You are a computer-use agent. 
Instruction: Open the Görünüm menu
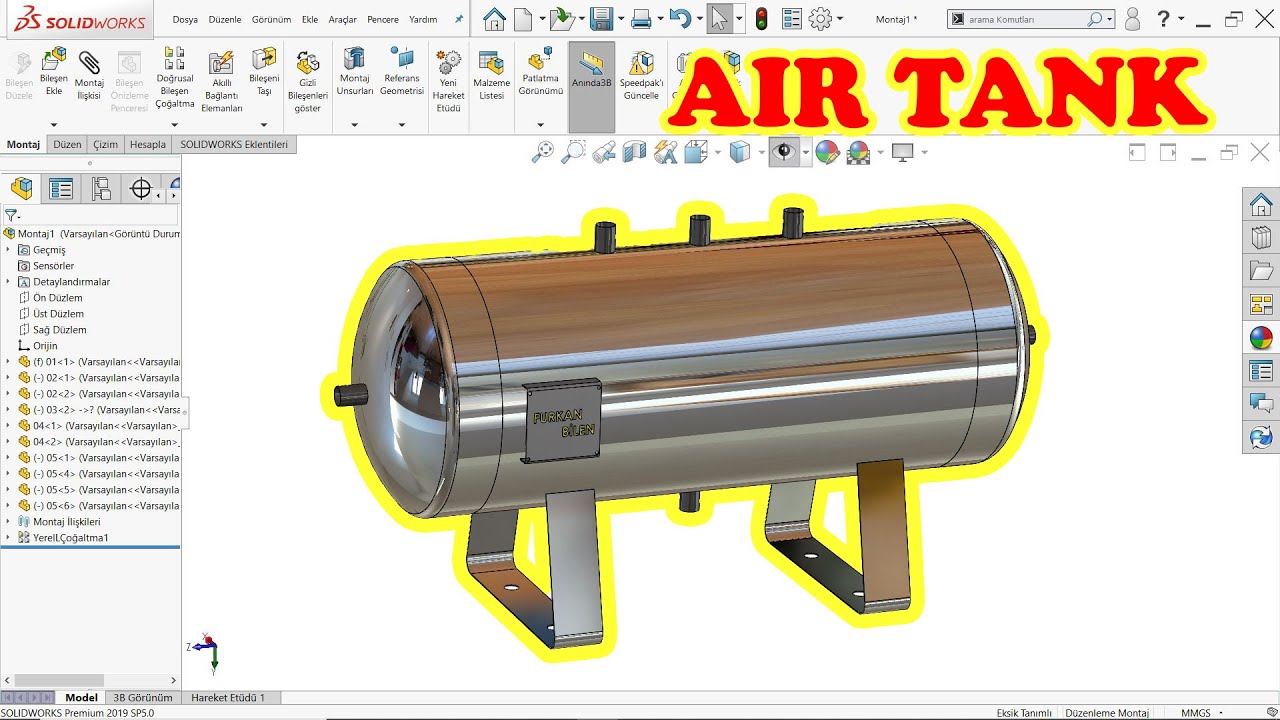pos(271,20)
